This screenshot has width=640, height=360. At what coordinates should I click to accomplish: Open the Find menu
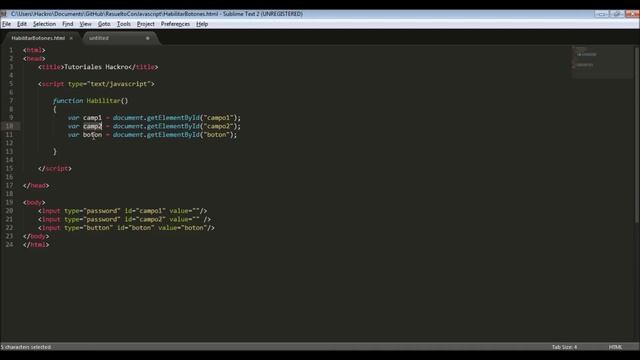click(x=68, y=24)
